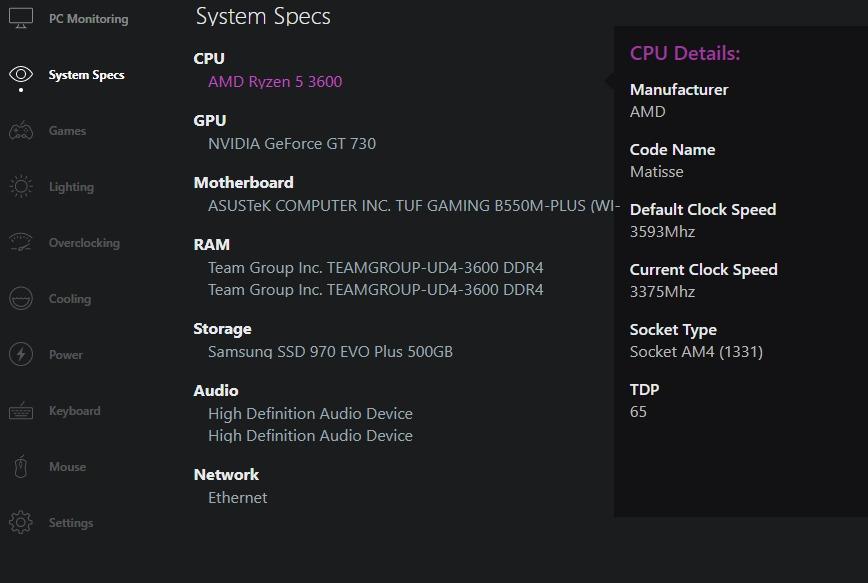The height and width of the screenshot is (583, 868).
Task: Open the Mouse menu label
Action: (x=68, y=467)
